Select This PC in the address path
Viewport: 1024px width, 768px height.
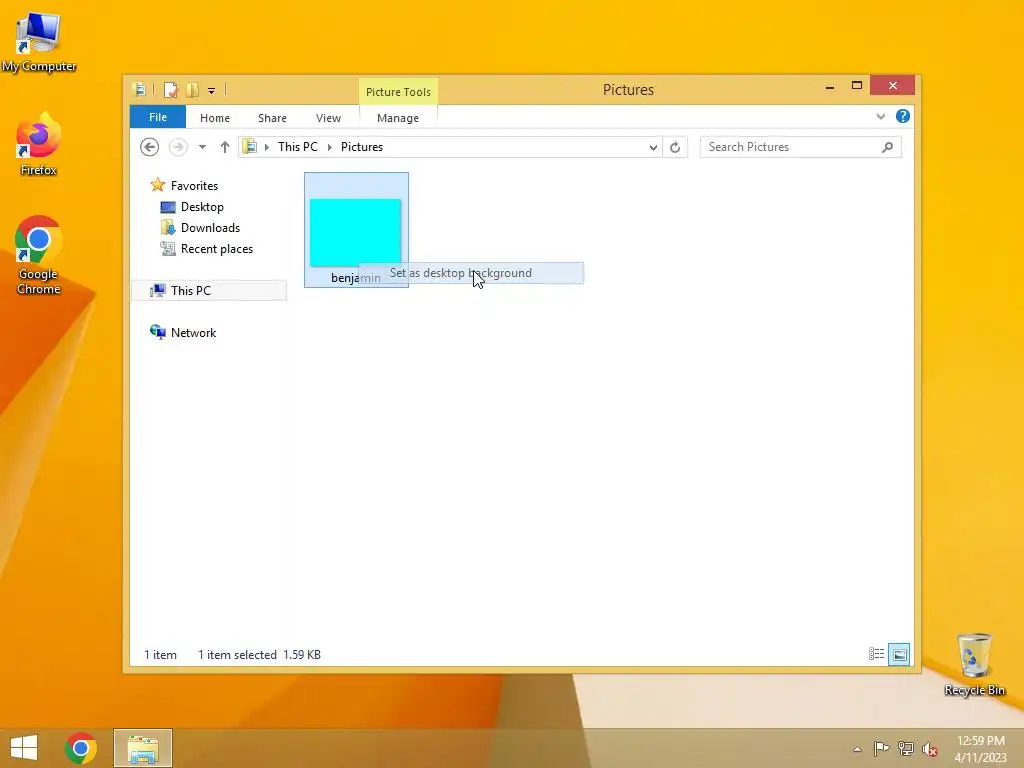coord(298,147)
